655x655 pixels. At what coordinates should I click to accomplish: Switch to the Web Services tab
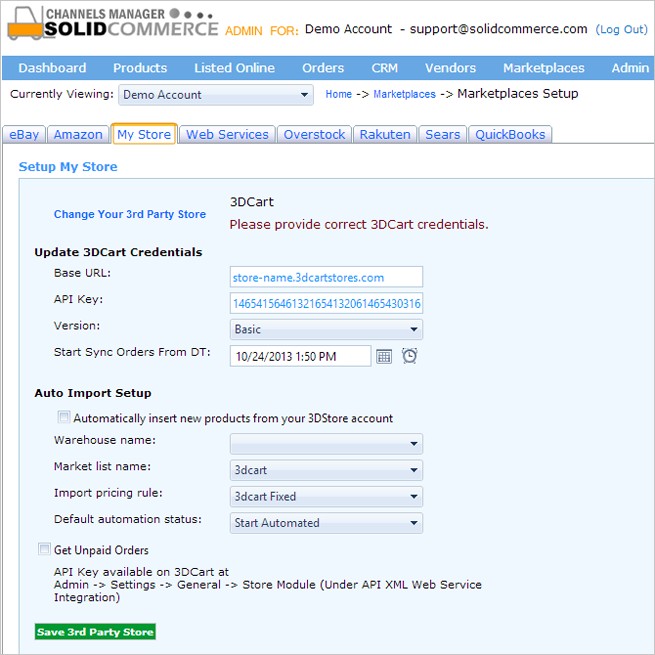[x=227, y=135]
